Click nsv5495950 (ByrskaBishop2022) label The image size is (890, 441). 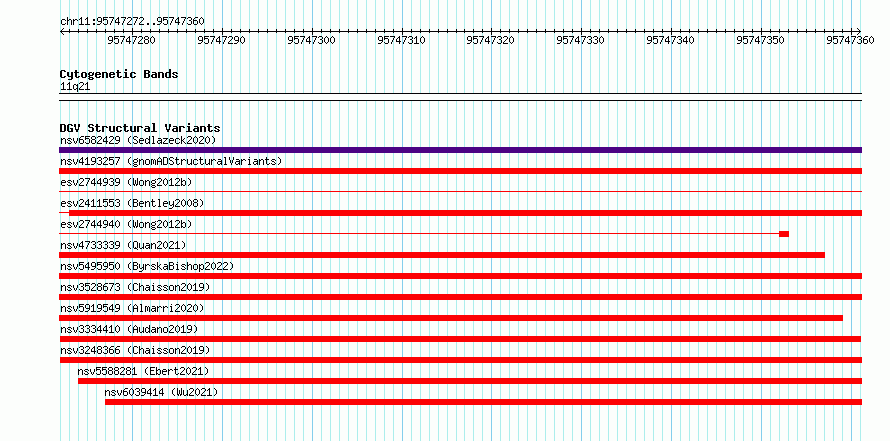point(147,266)
